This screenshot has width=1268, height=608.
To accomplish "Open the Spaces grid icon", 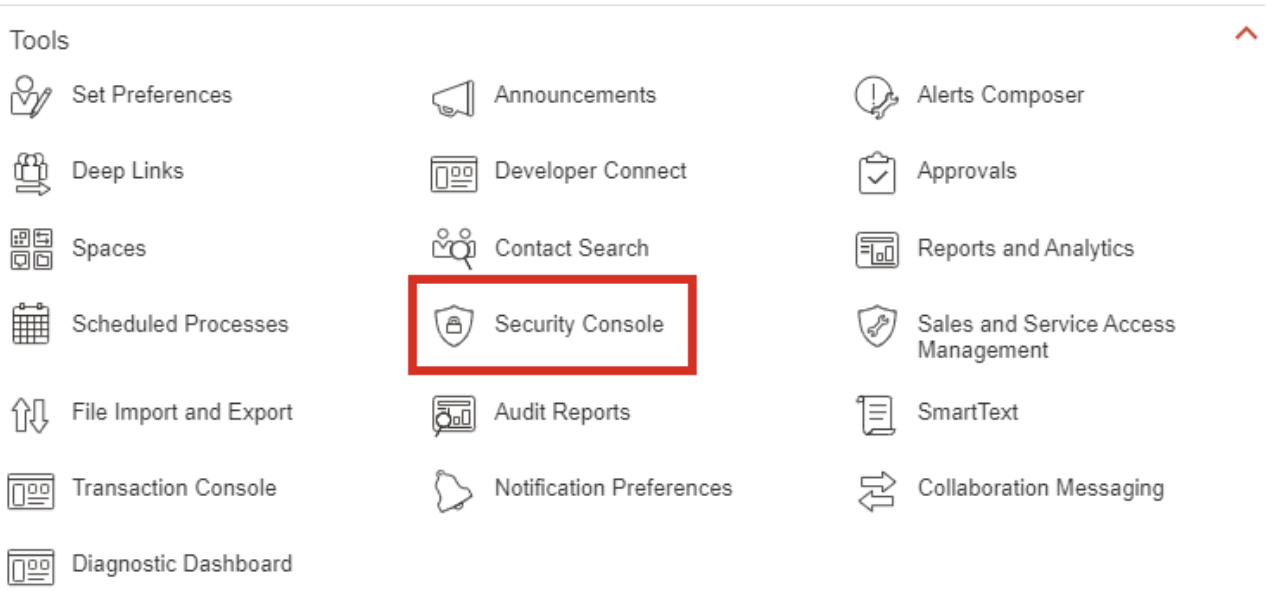I will point(30,249).
